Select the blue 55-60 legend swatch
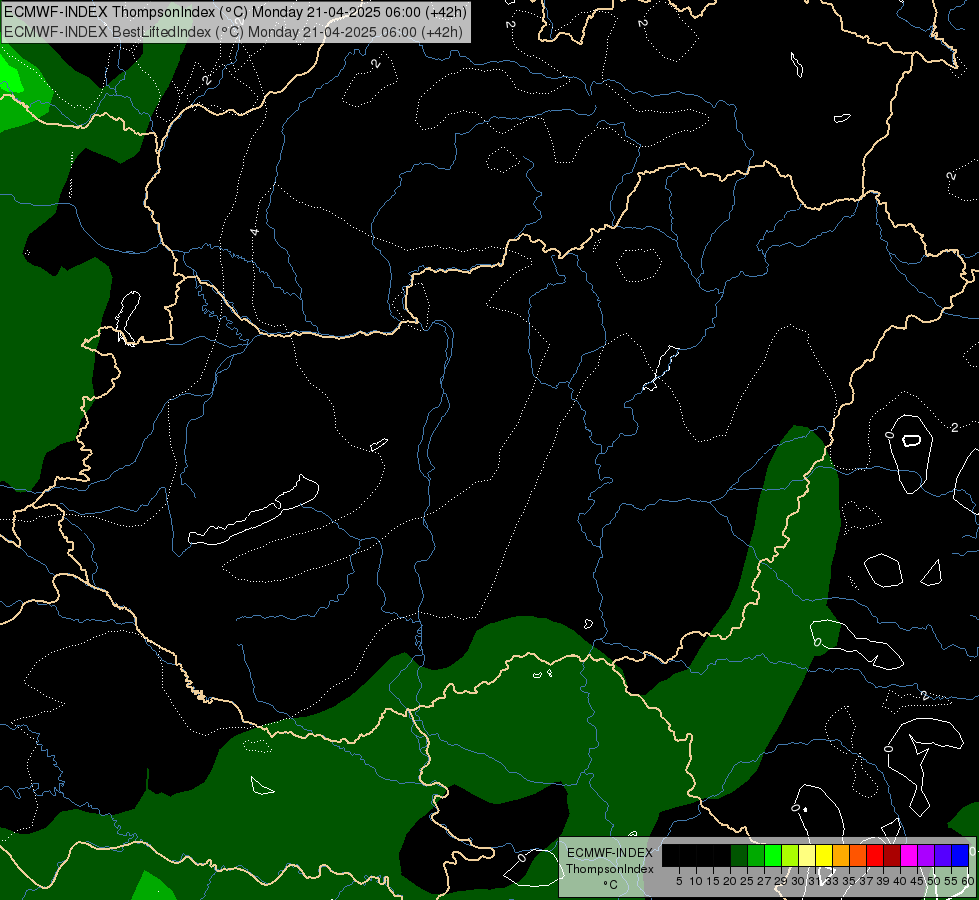Screen dimensions: 979x900 [x=960, y=855]
